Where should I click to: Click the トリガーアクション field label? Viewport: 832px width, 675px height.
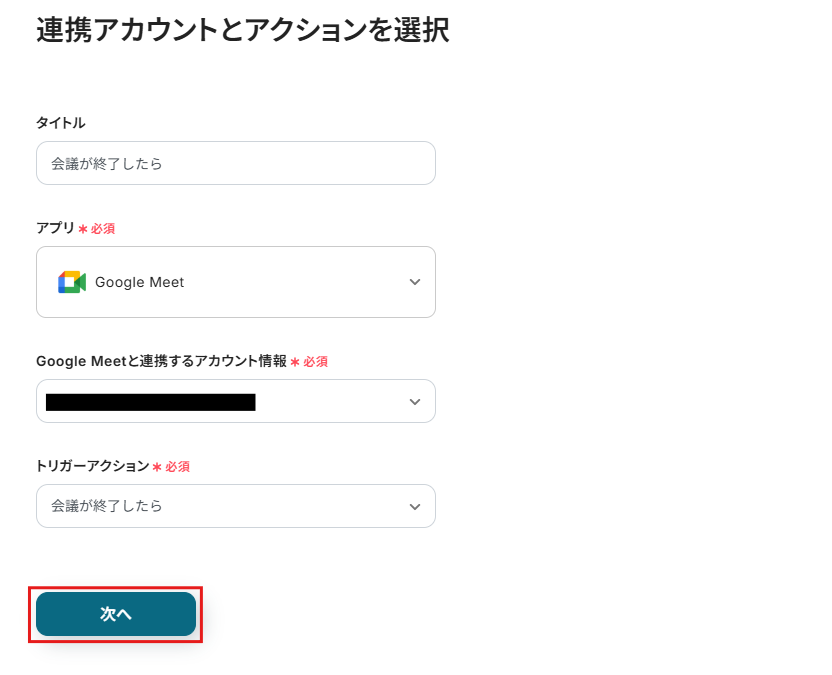(92, 466)
